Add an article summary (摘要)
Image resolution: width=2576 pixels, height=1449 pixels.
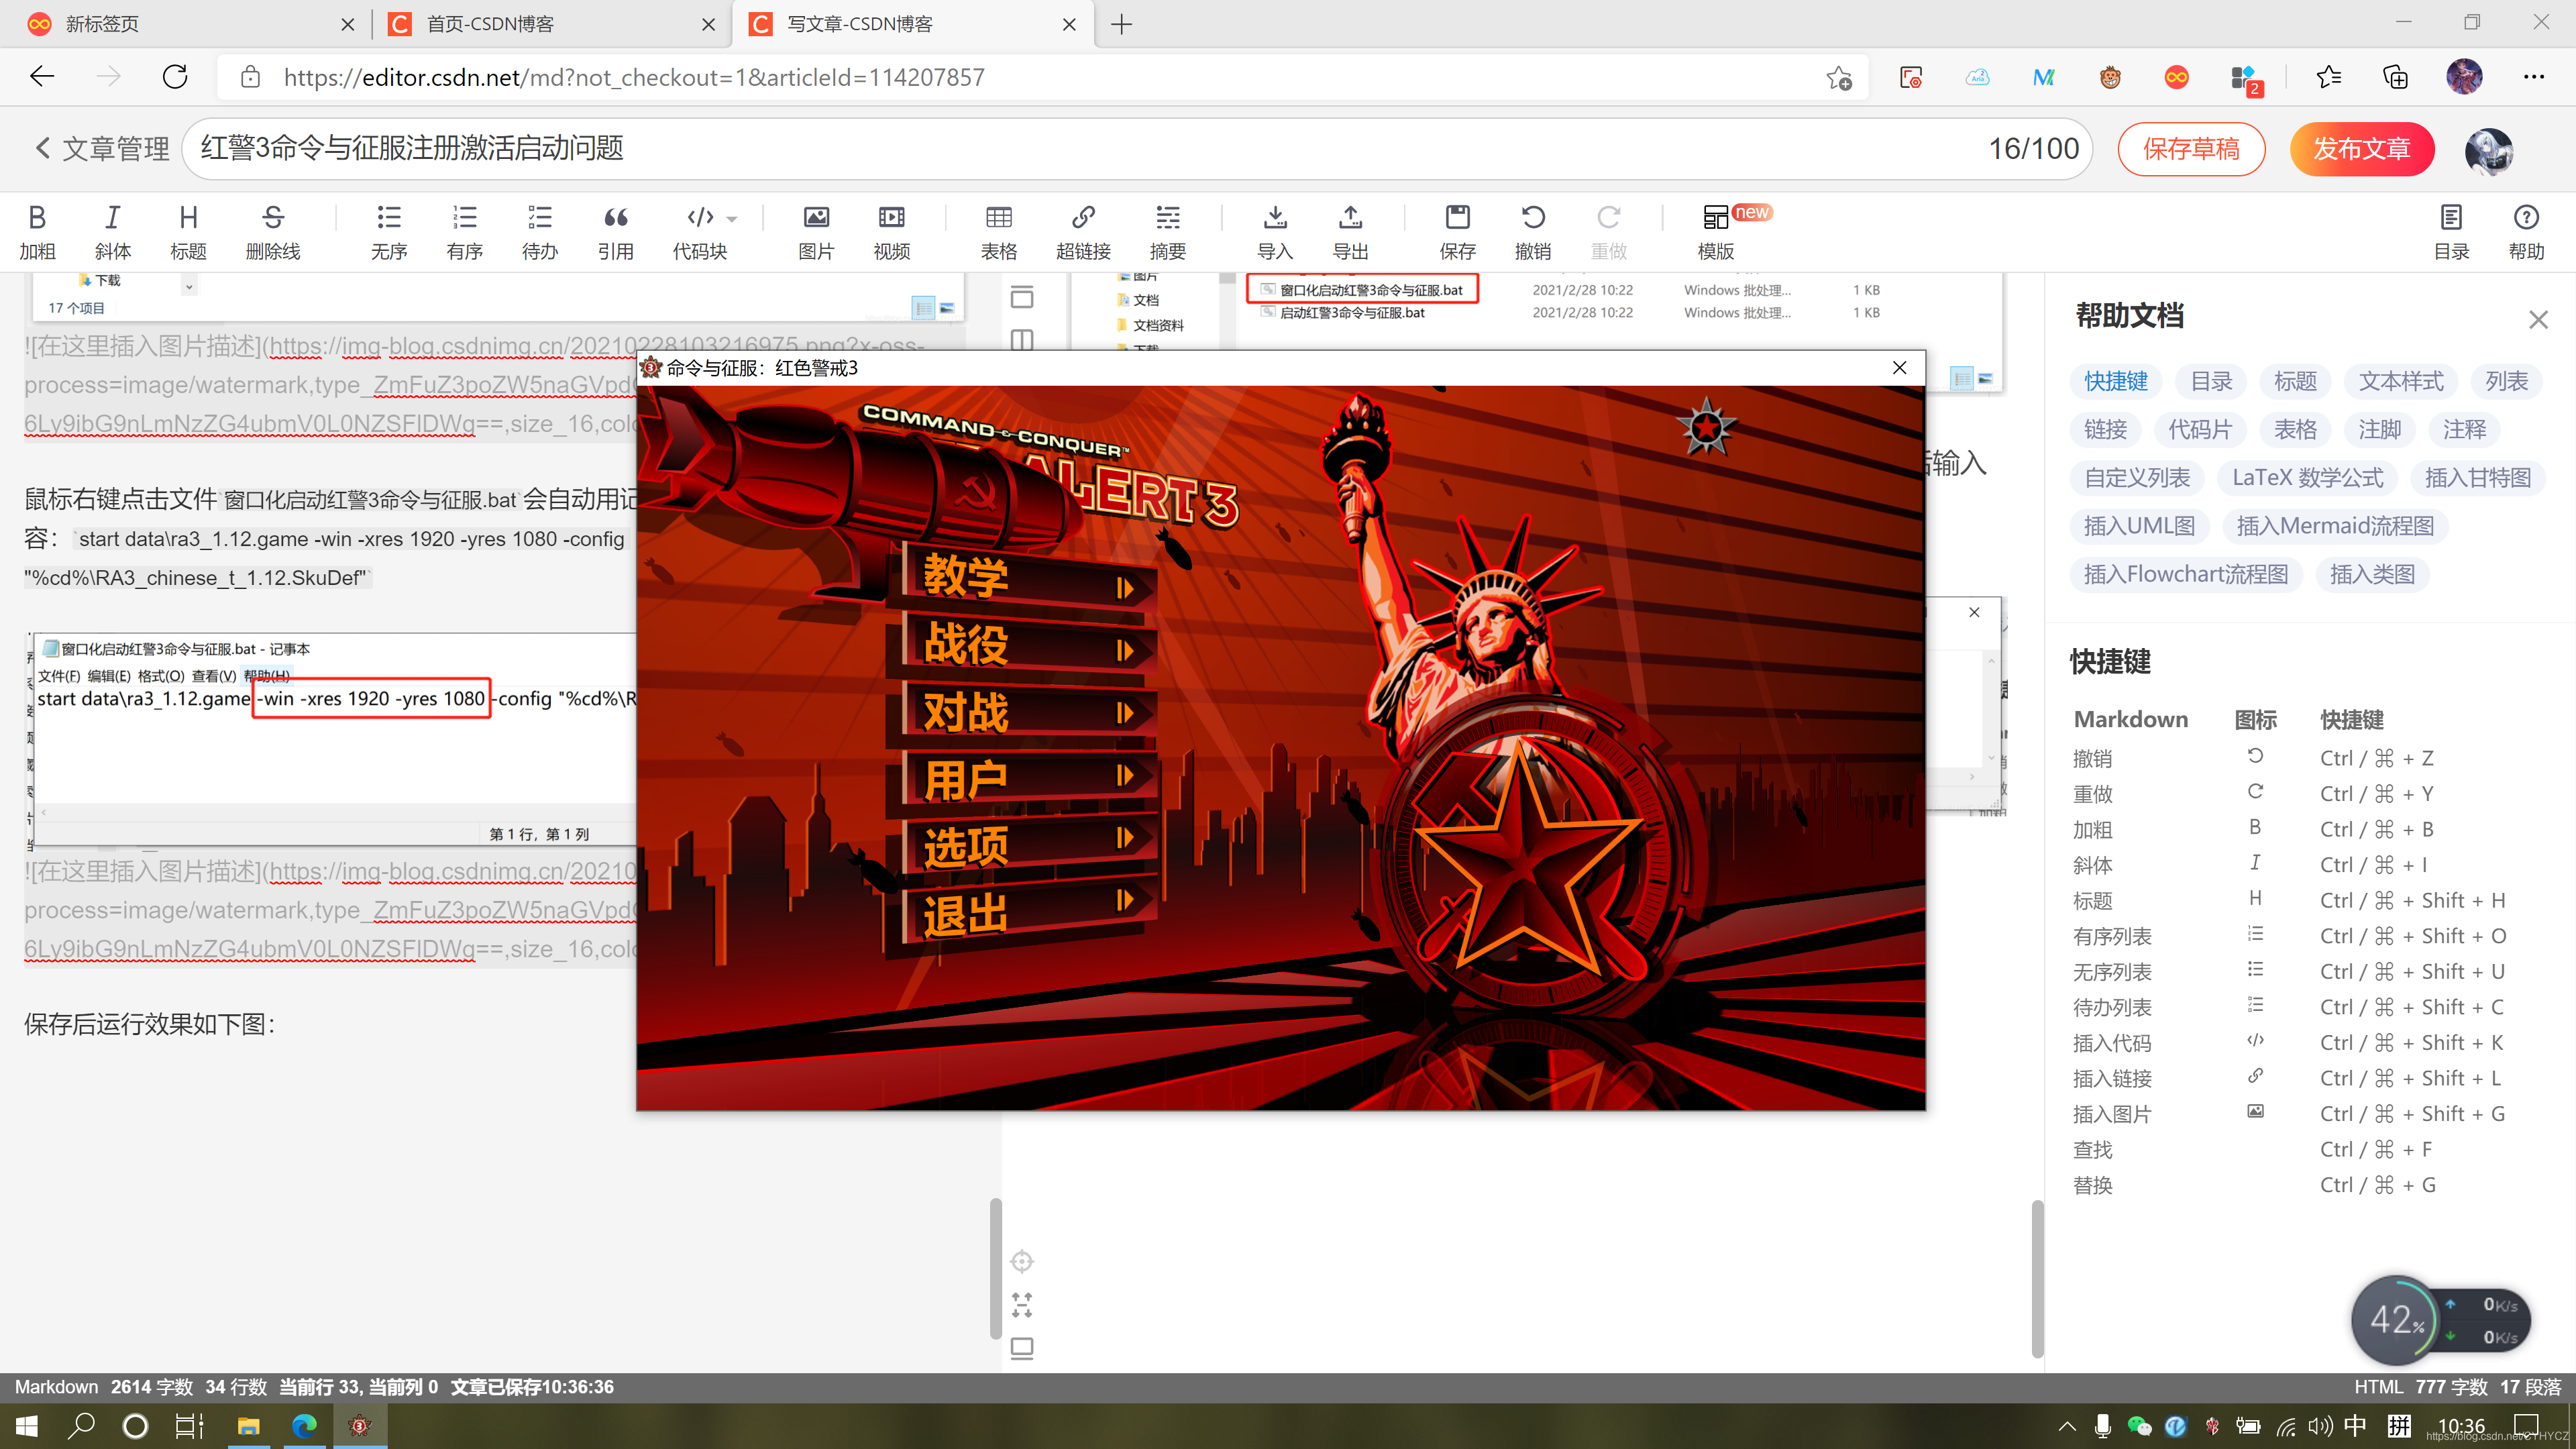[1168, 232]
